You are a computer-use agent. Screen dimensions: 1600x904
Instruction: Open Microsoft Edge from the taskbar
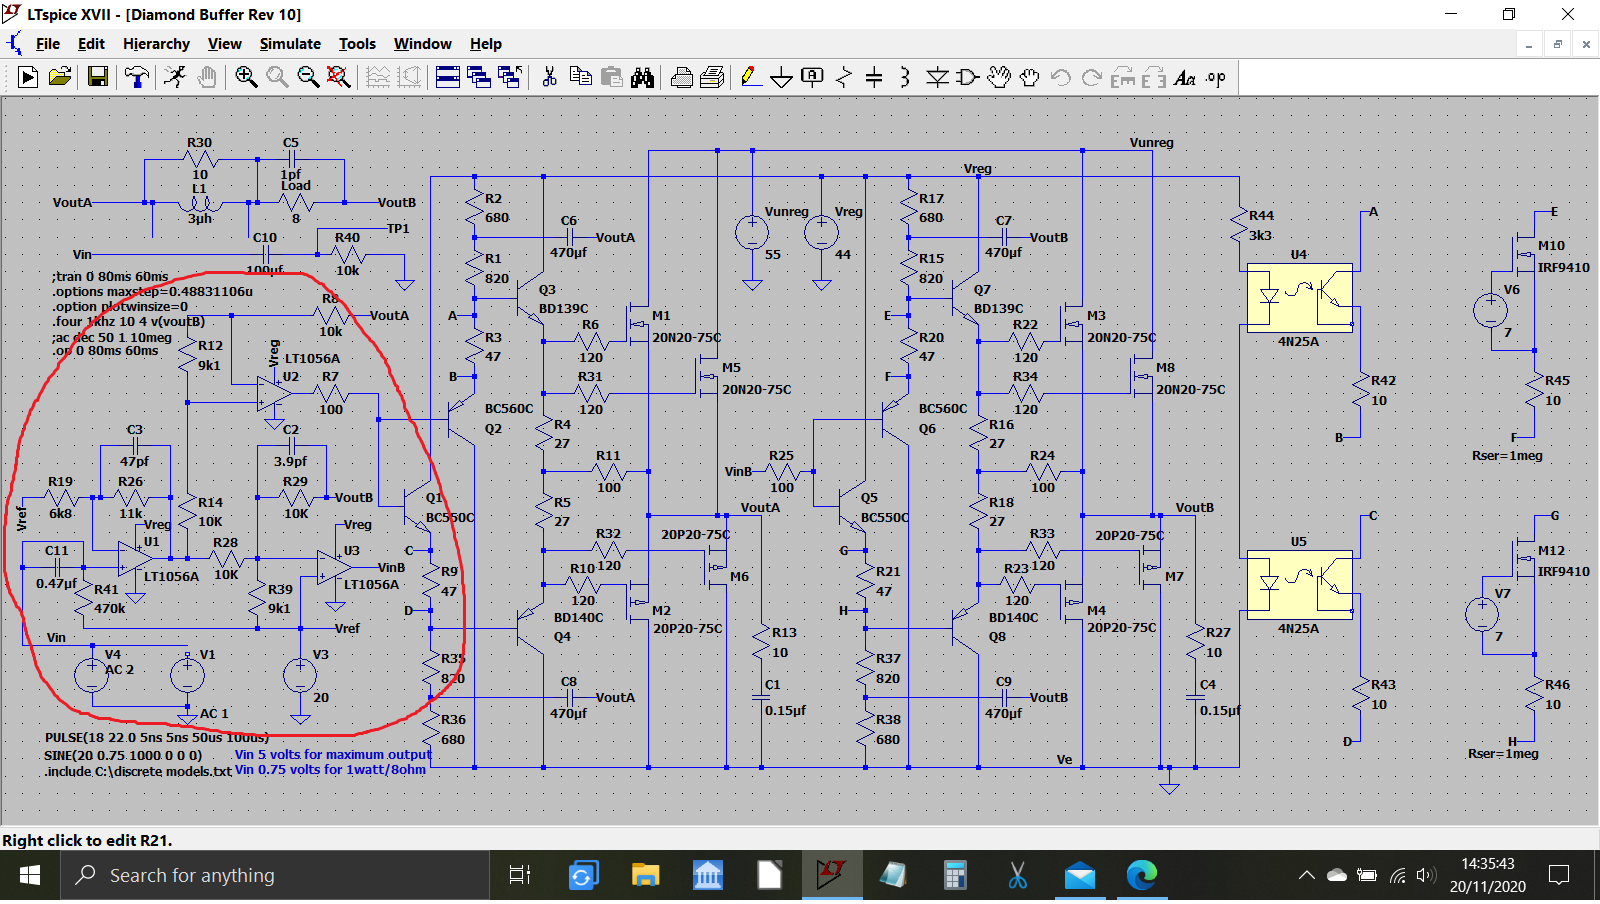tap(1141, 876)
